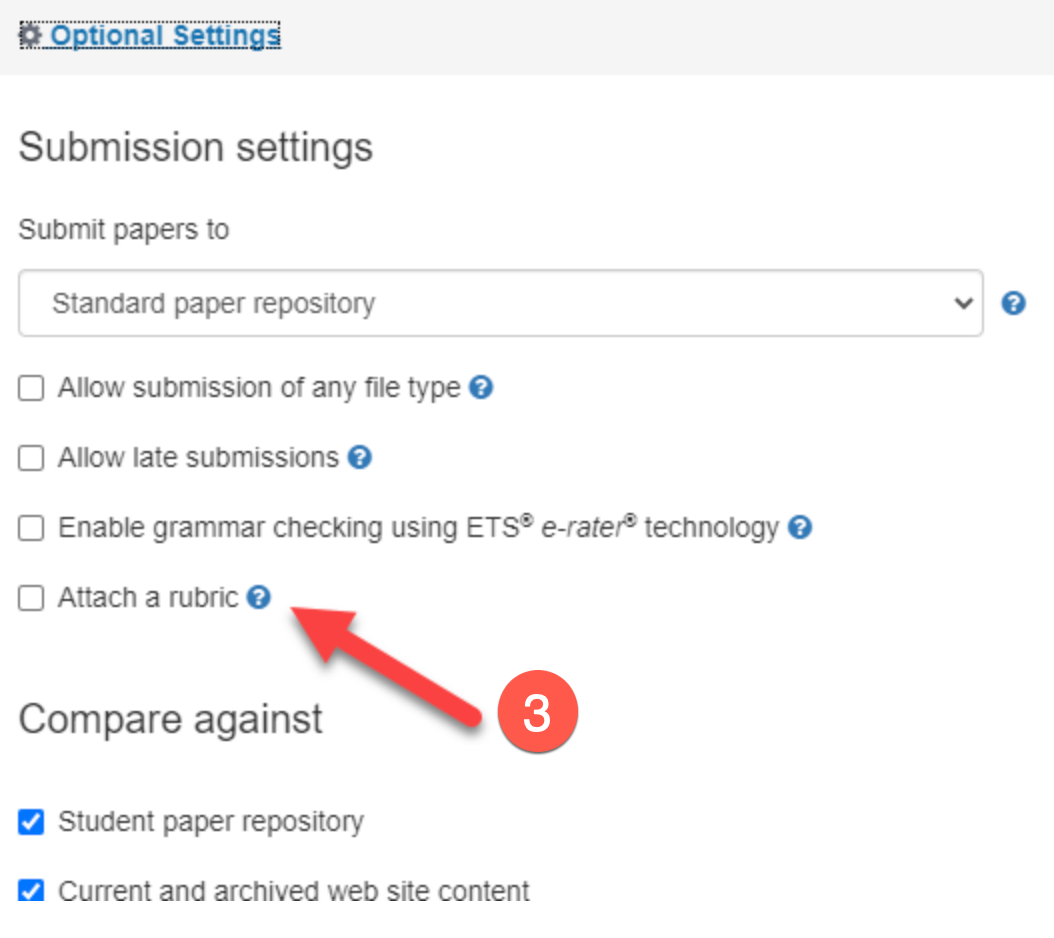Open help icon for ETS e-rater grammar checking
Screen dimensions: 1054x938
(x=799, y=527)
